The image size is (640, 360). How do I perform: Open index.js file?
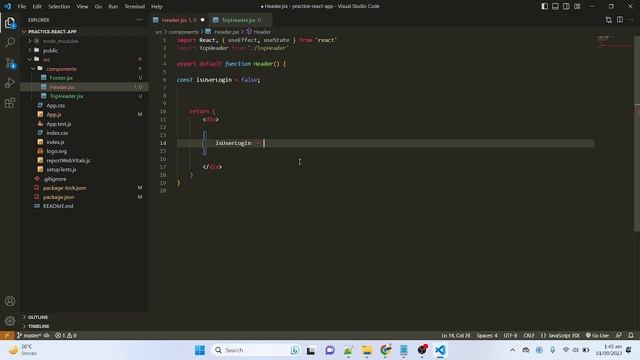coord(55,142)
